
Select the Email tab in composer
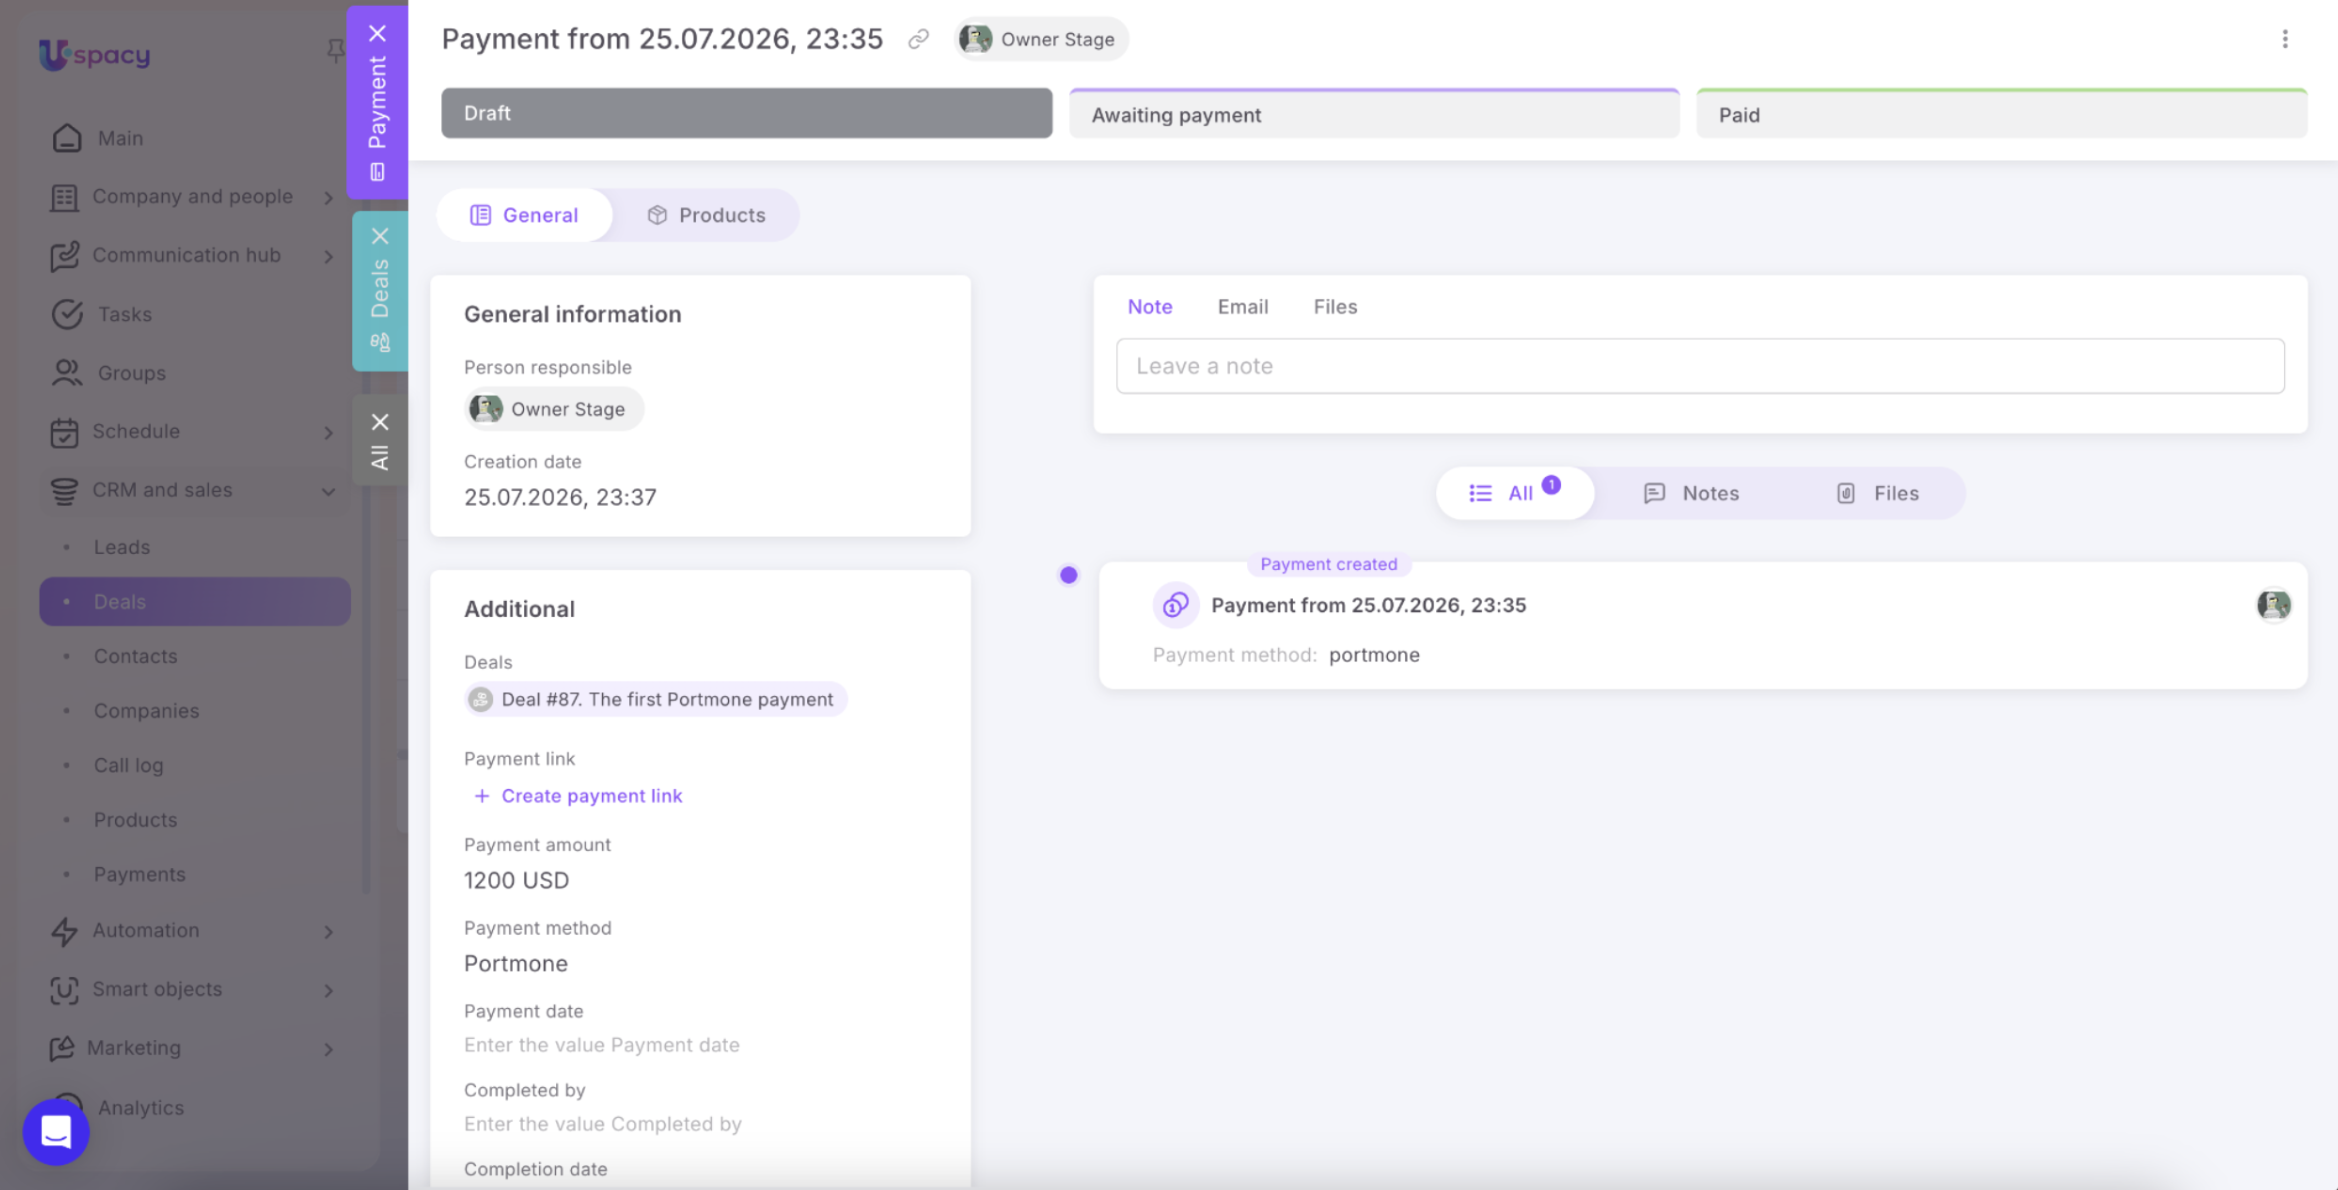1242,307
